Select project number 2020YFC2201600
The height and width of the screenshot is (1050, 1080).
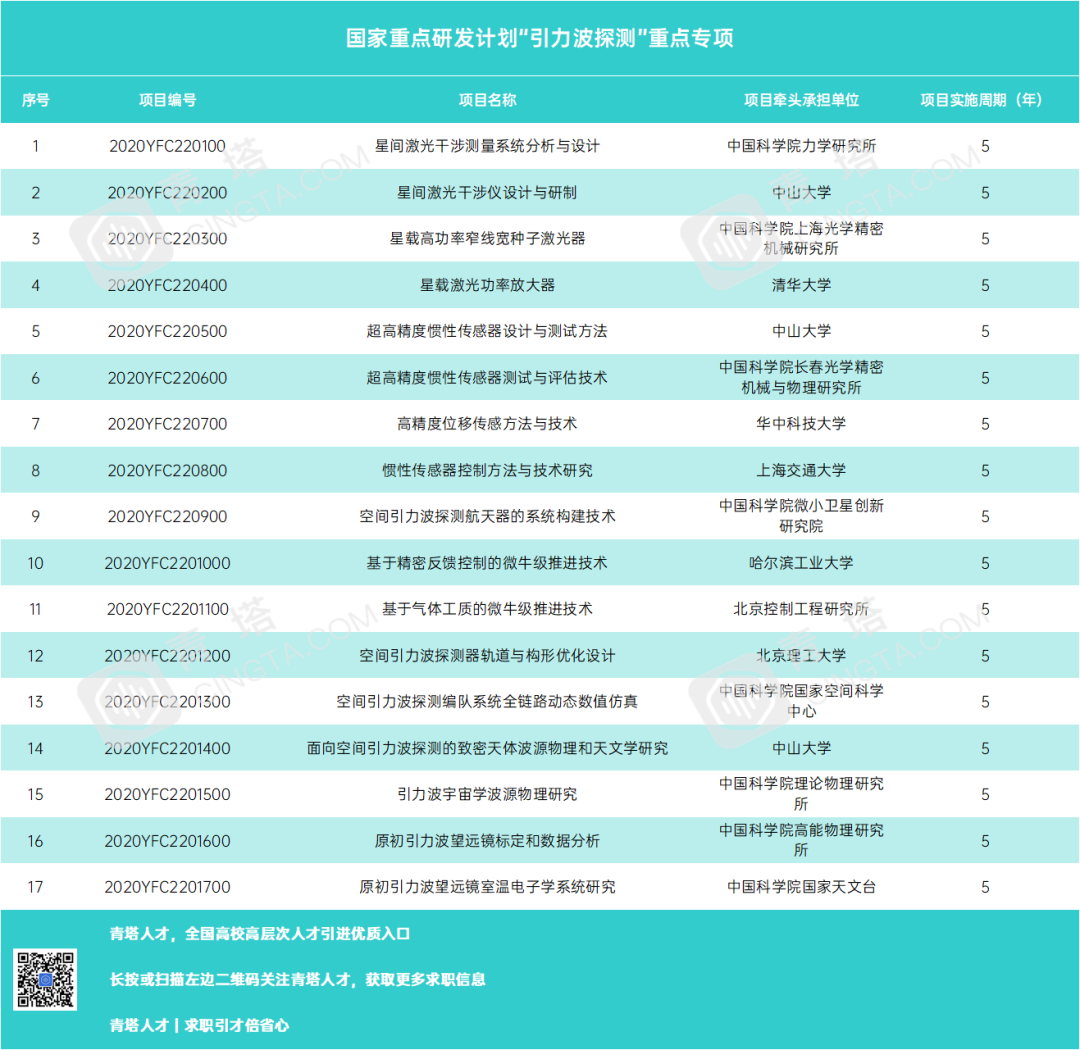(x=167, y=841)
